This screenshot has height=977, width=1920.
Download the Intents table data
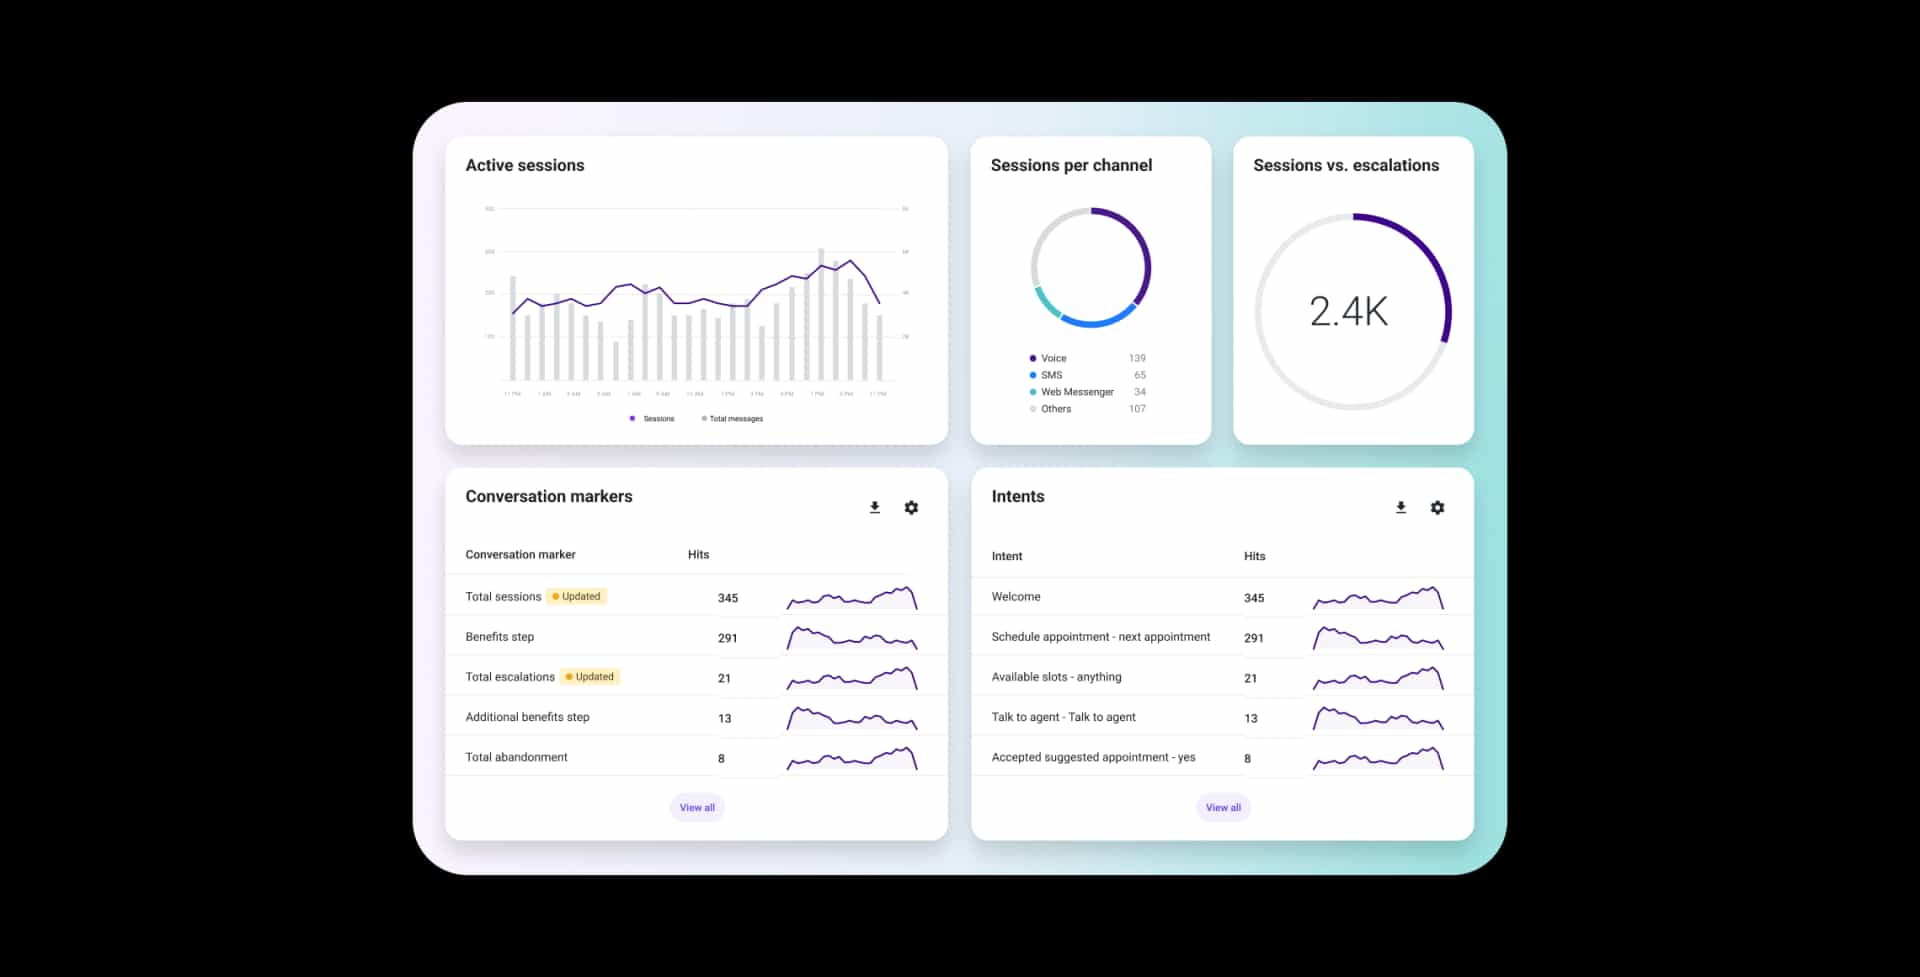pos(1400,508)
